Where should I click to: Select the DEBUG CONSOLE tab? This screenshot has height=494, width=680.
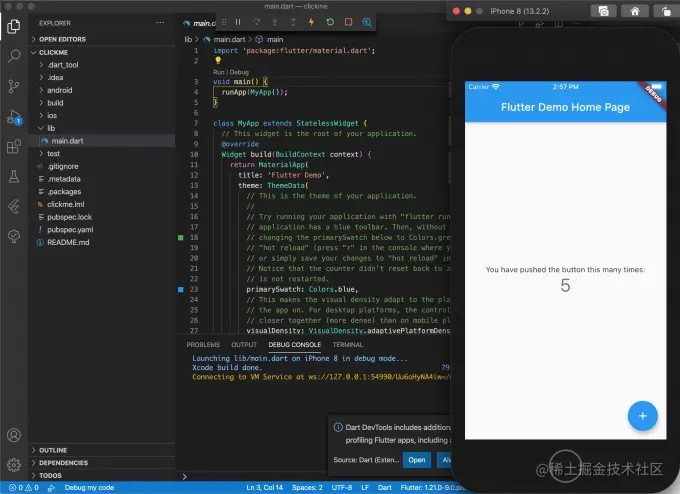(x=294, y=345)
